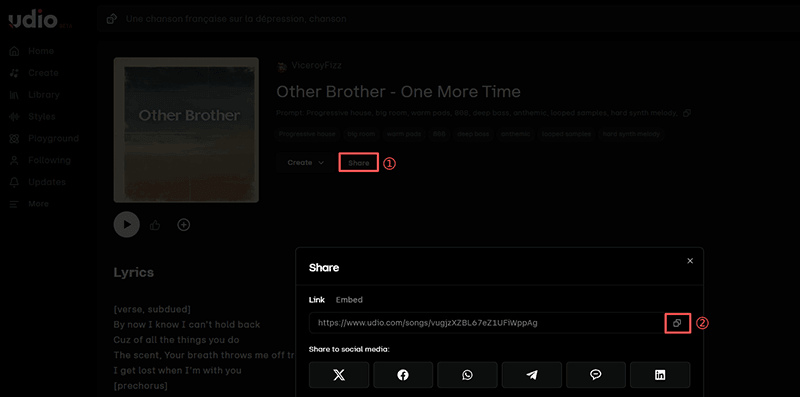Click the Following person icon

coord(14,160)
